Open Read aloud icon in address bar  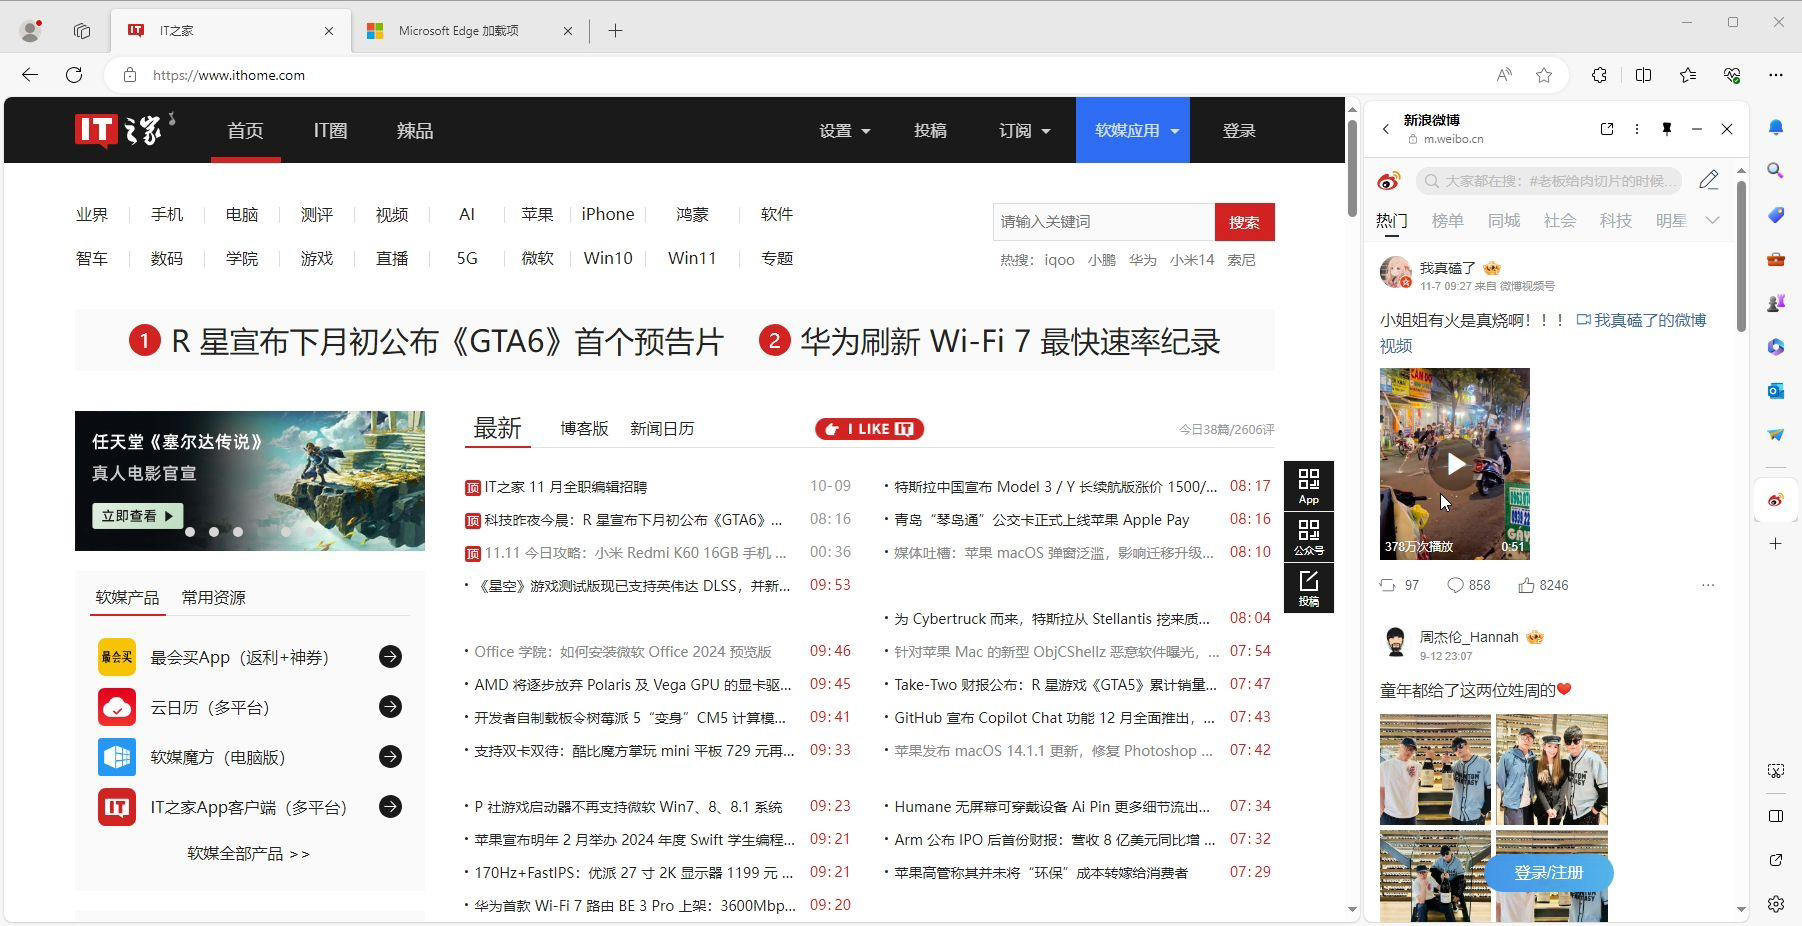(1504, 75)
